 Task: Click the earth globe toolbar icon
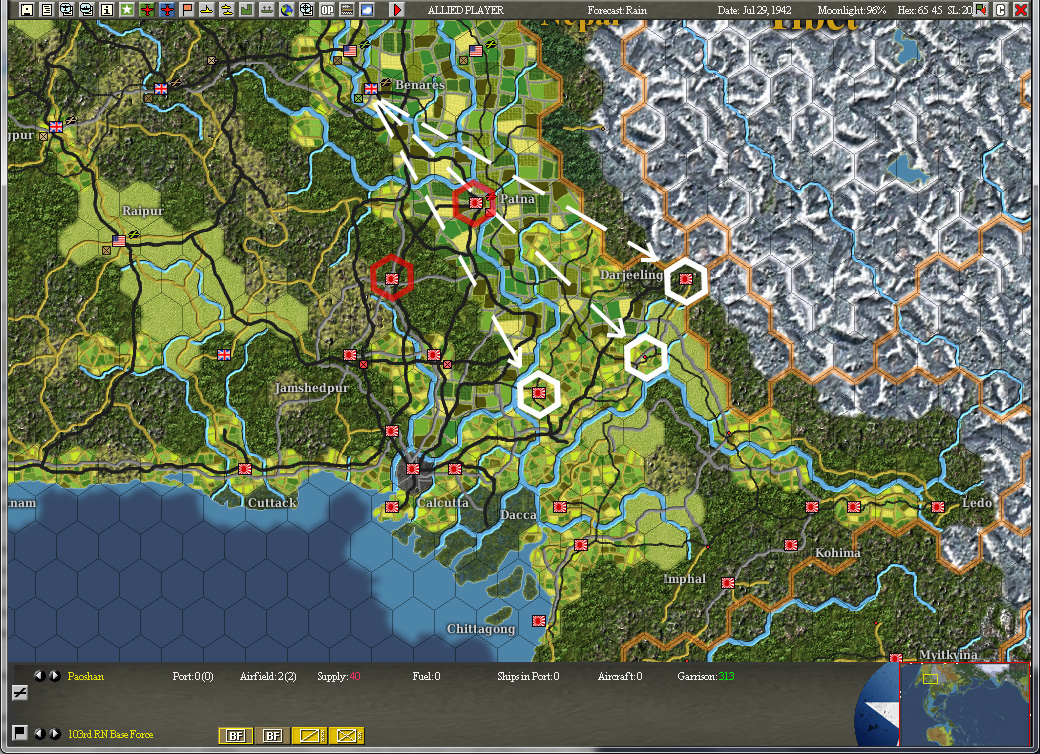point(286,9)
